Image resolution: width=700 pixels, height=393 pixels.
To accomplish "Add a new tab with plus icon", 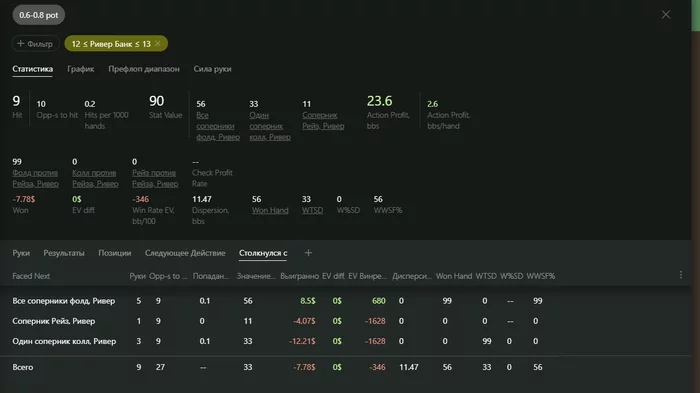I will (x=308, y=253).
